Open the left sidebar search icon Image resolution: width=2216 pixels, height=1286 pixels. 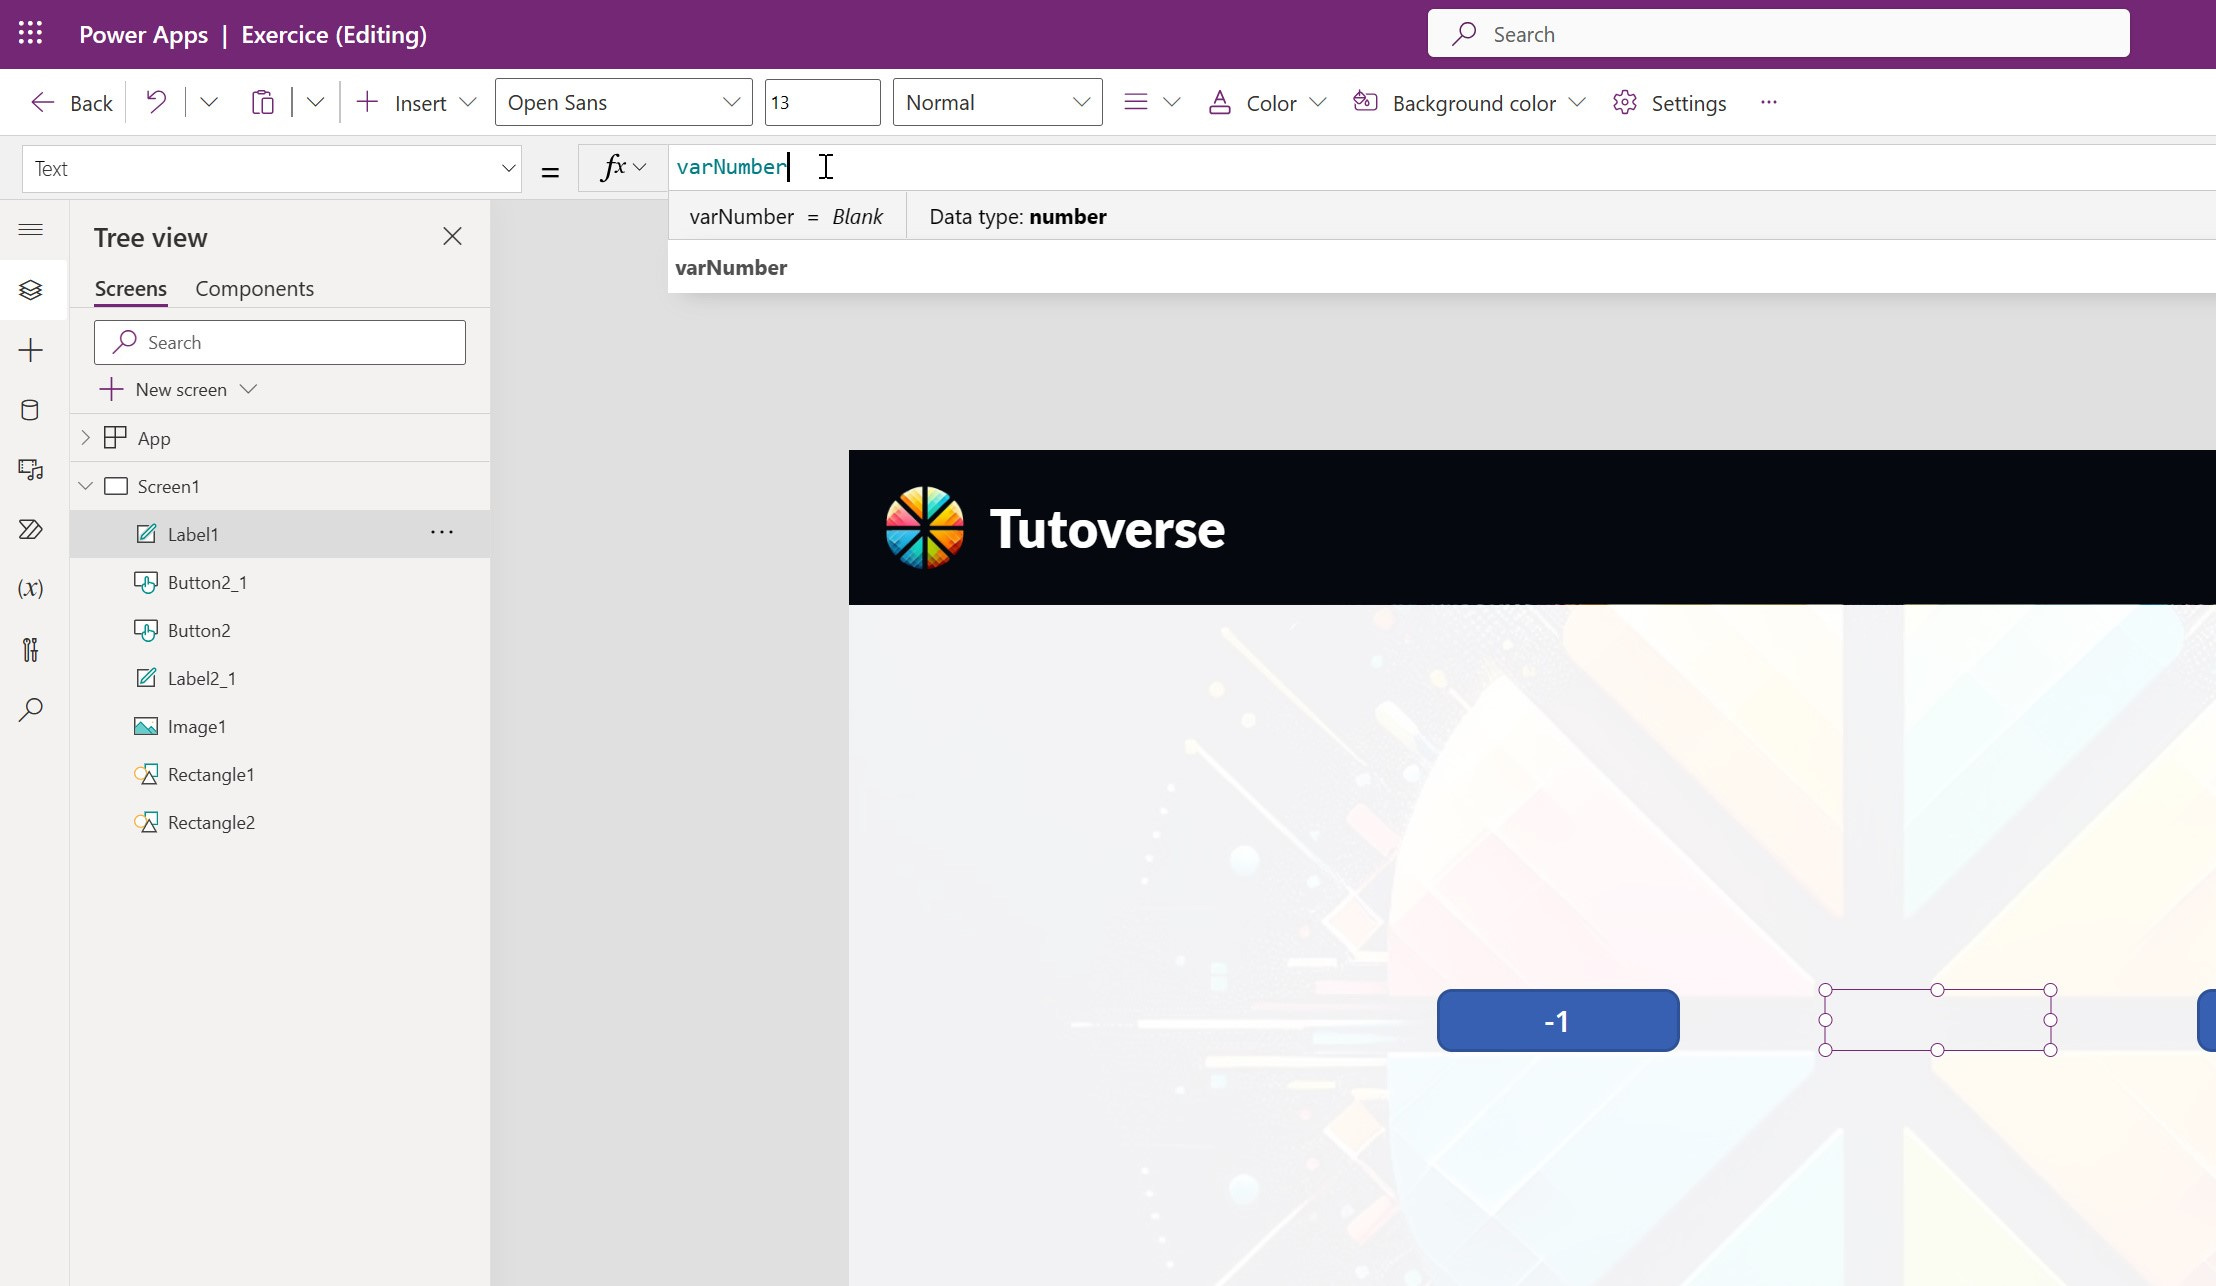tap(30, 710)
